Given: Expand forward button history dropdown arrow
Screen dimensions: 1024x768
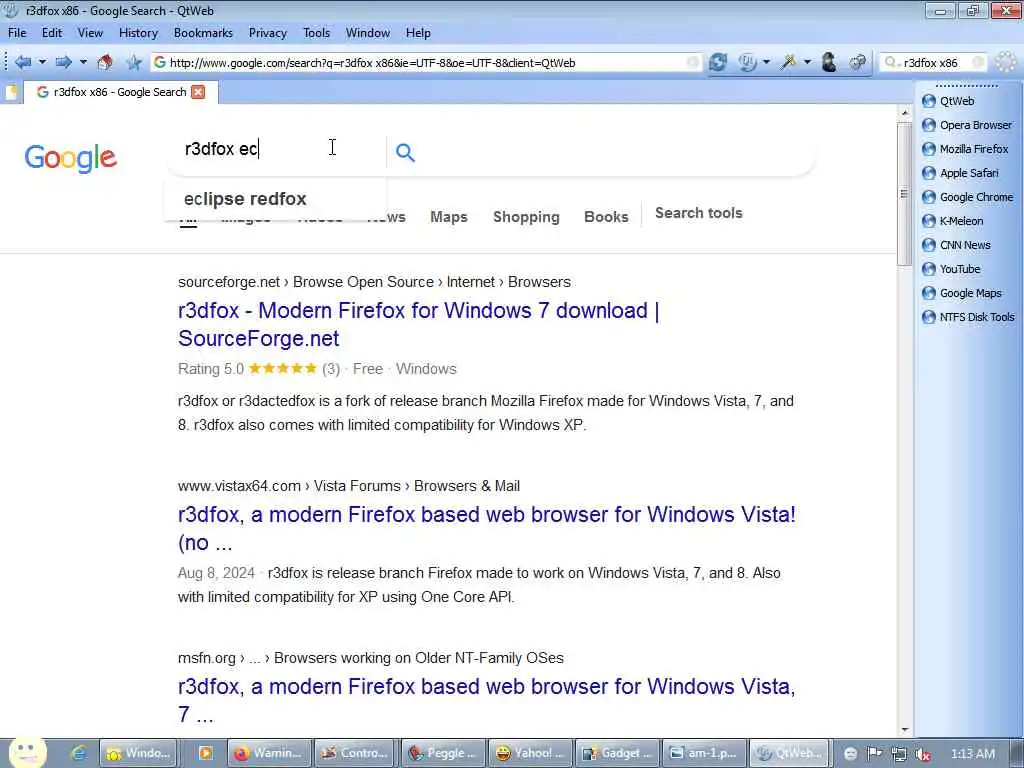Looking at the screenshot, I should (83, 62).
